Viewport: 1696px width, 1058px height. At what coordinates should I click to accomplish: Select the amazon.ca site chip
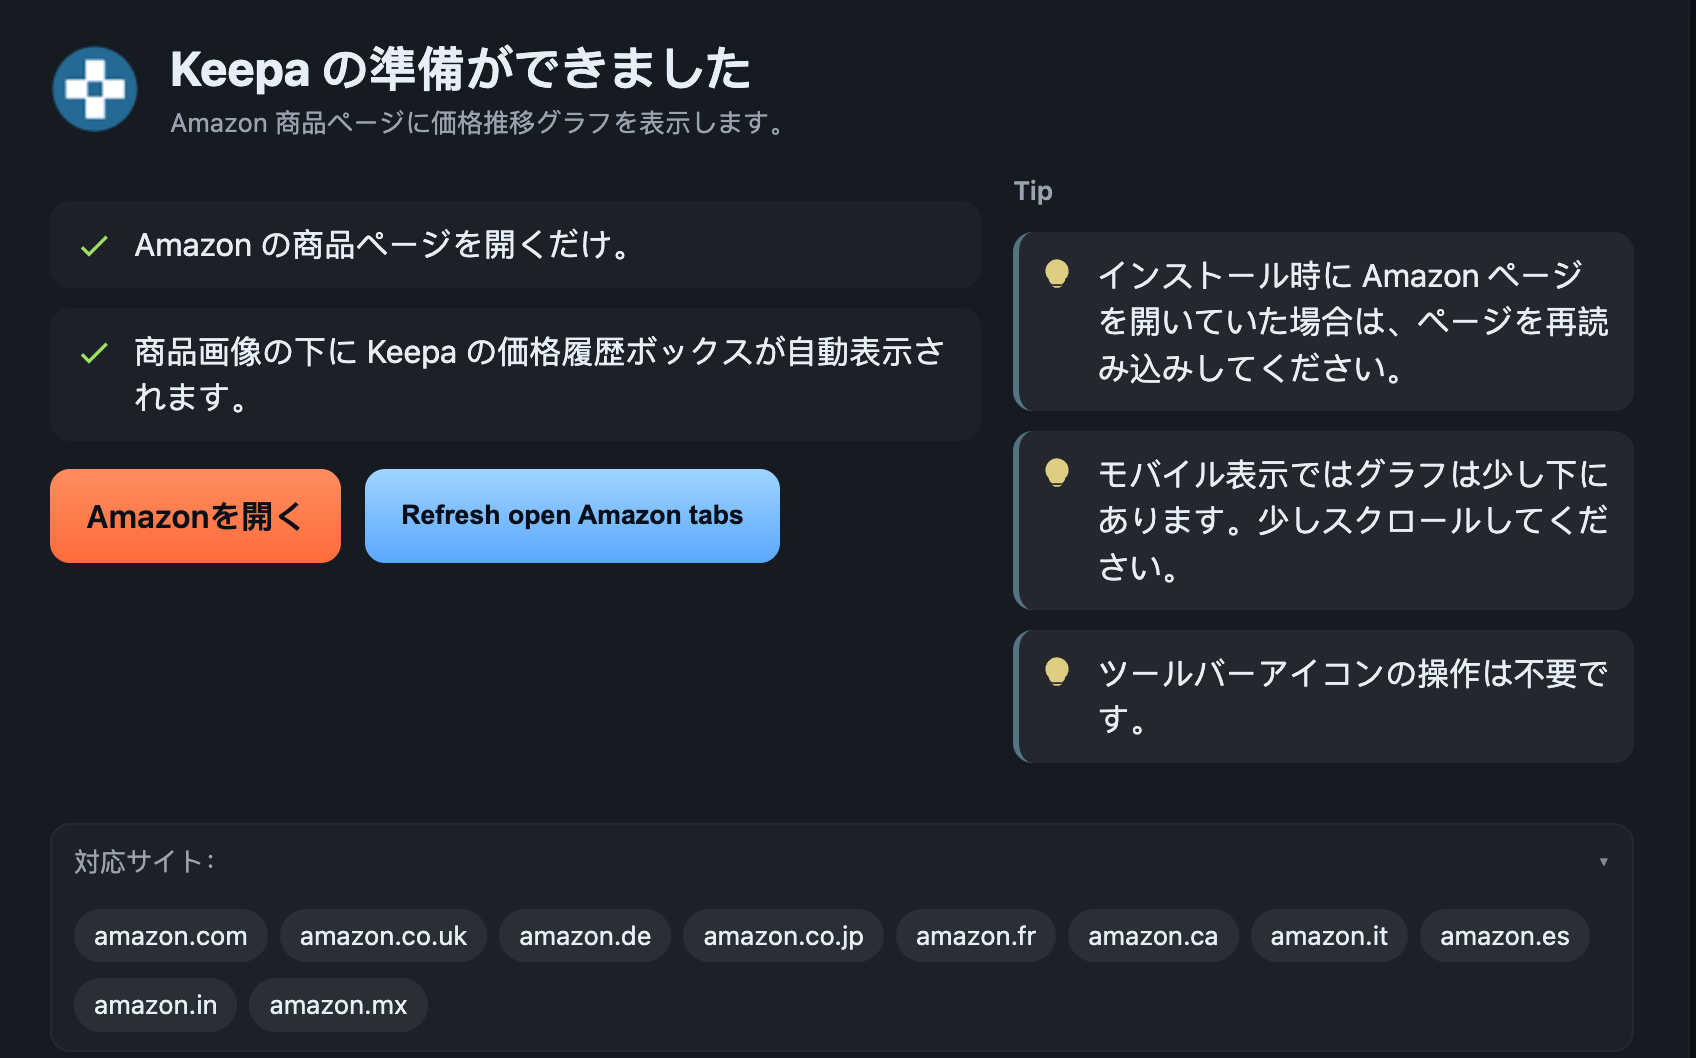(x=1153, y=936)
